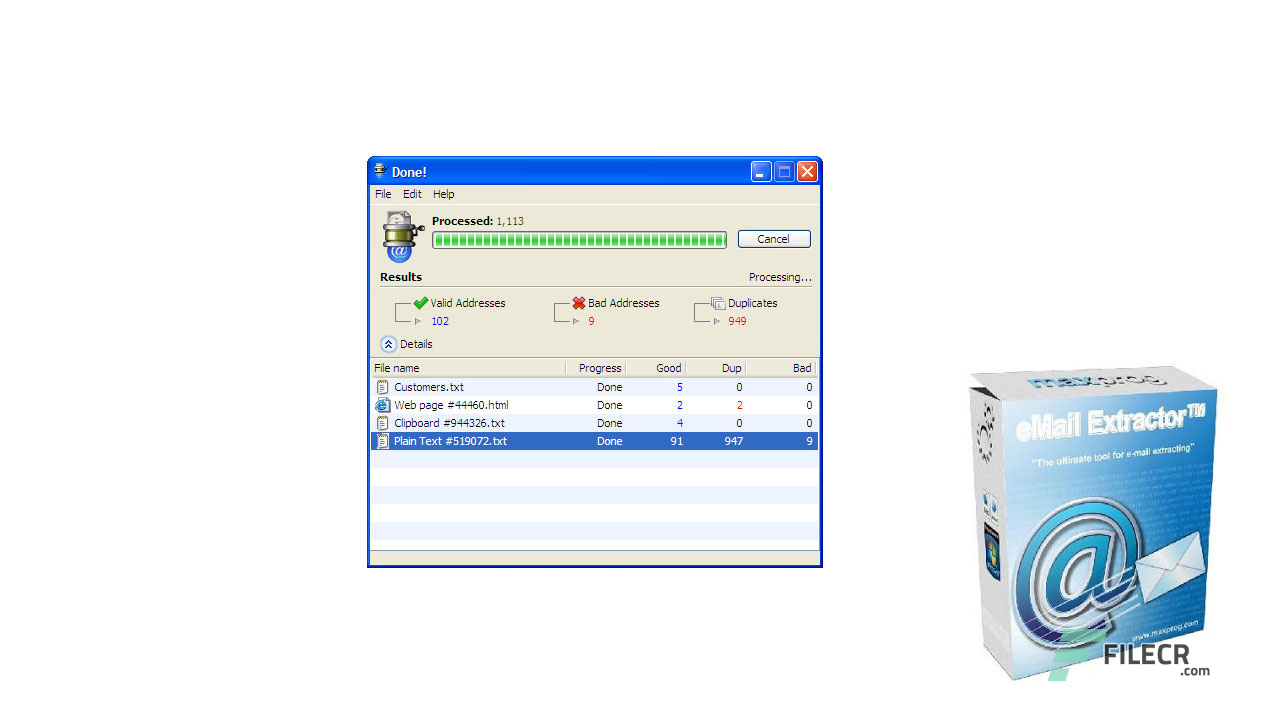Click the Good value 5 for Customers.txt
This screenshot has width=1280, height=720.
coord(680,387)
